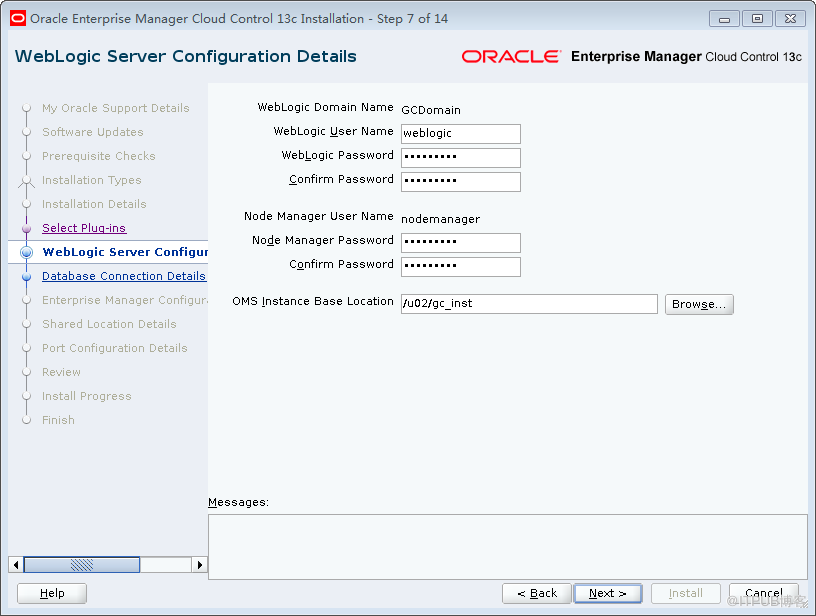Click the sidebar horizontal scrollbar thumb
This screenshot has width=816, height=616.
82,564
